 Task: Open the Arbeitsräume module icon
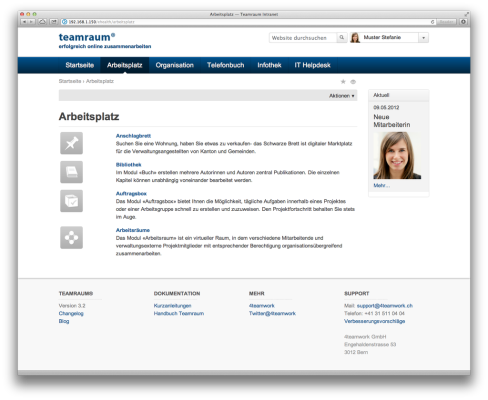pos(71,238)
